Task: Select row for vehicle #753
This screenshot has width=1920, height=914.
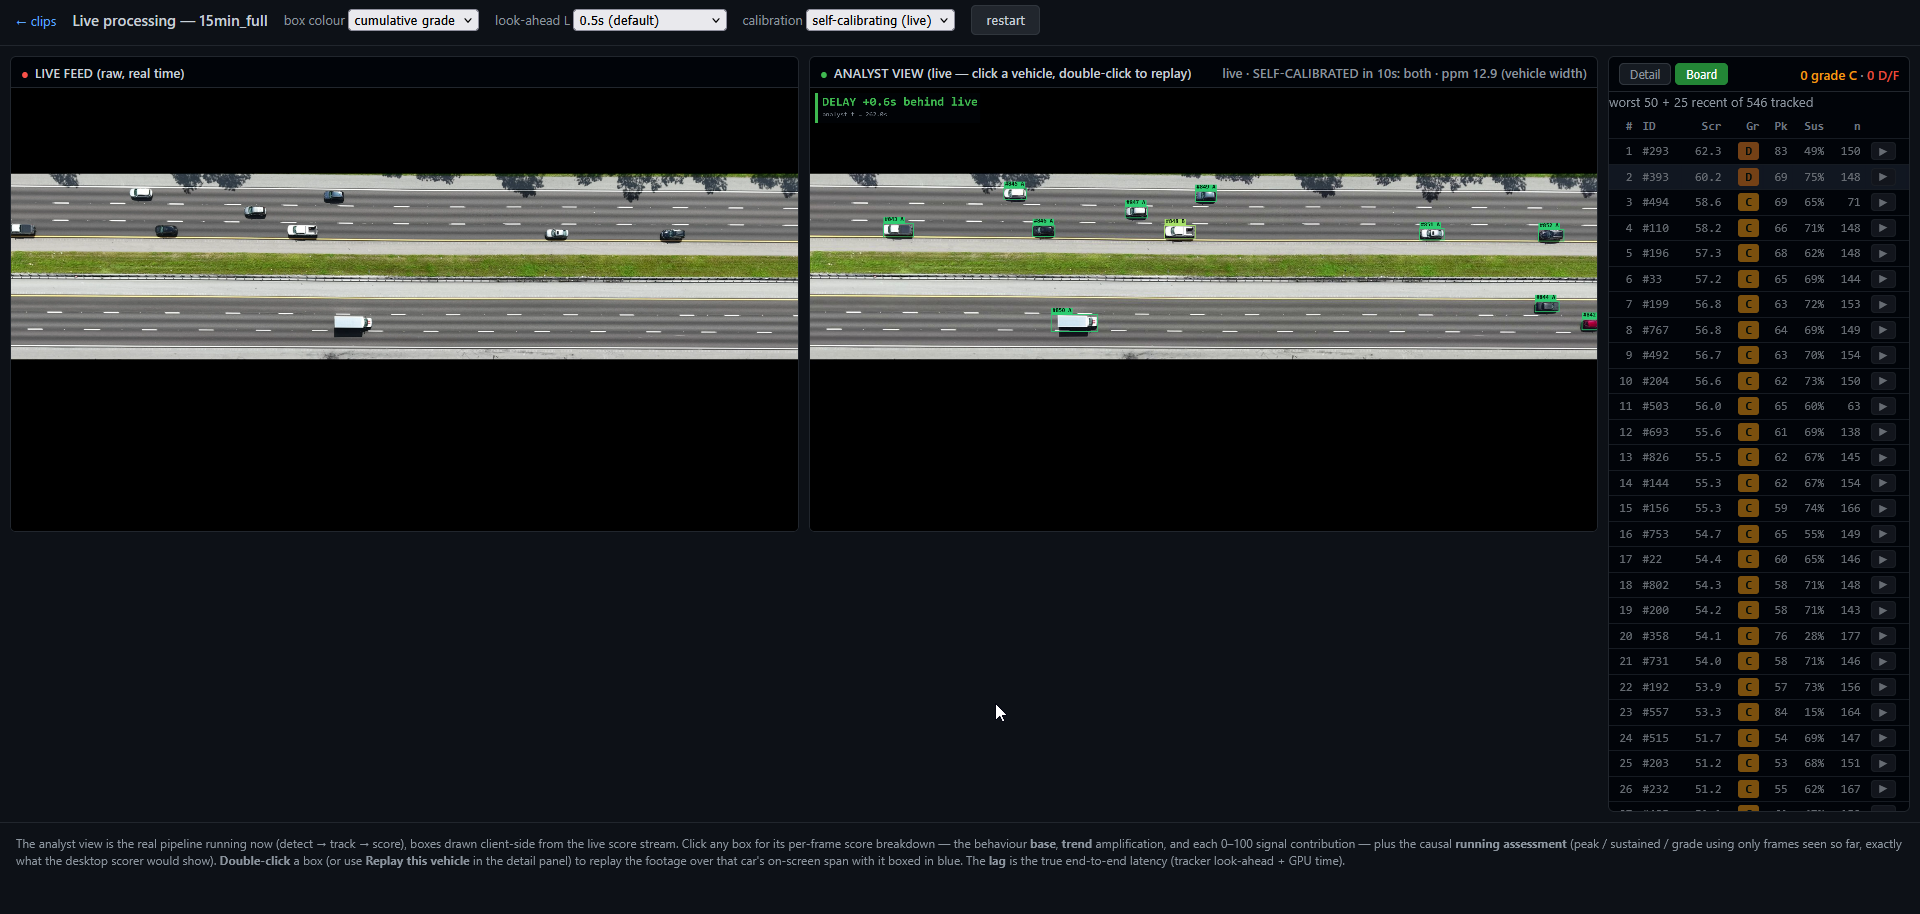Action: 1758,534
